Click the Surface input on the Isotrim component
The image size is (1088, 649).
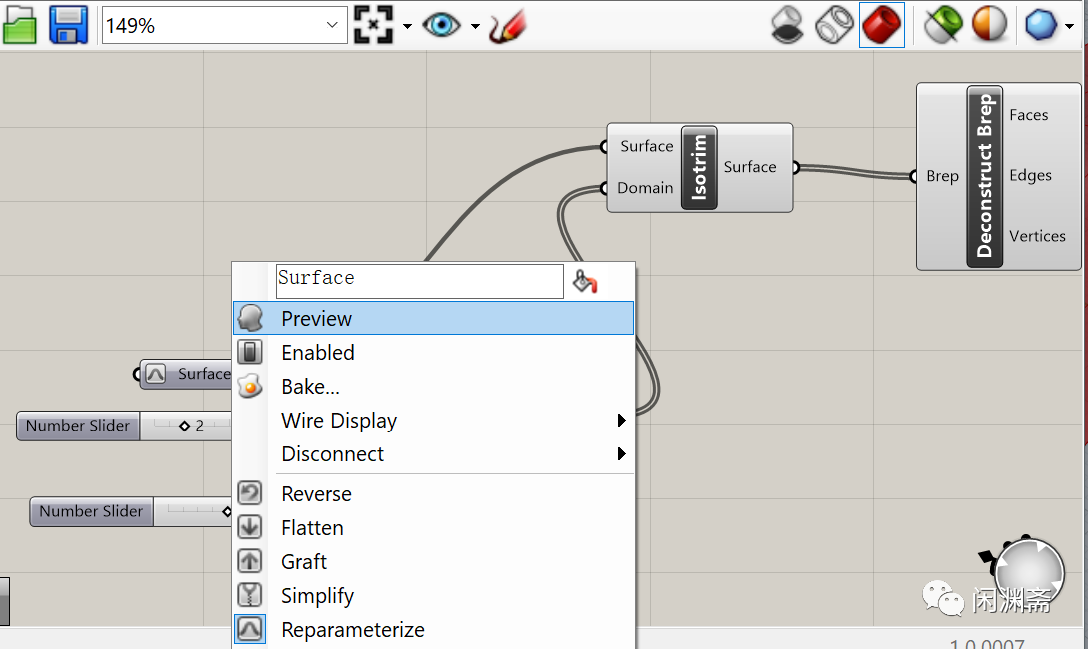(x=646, y=146)
